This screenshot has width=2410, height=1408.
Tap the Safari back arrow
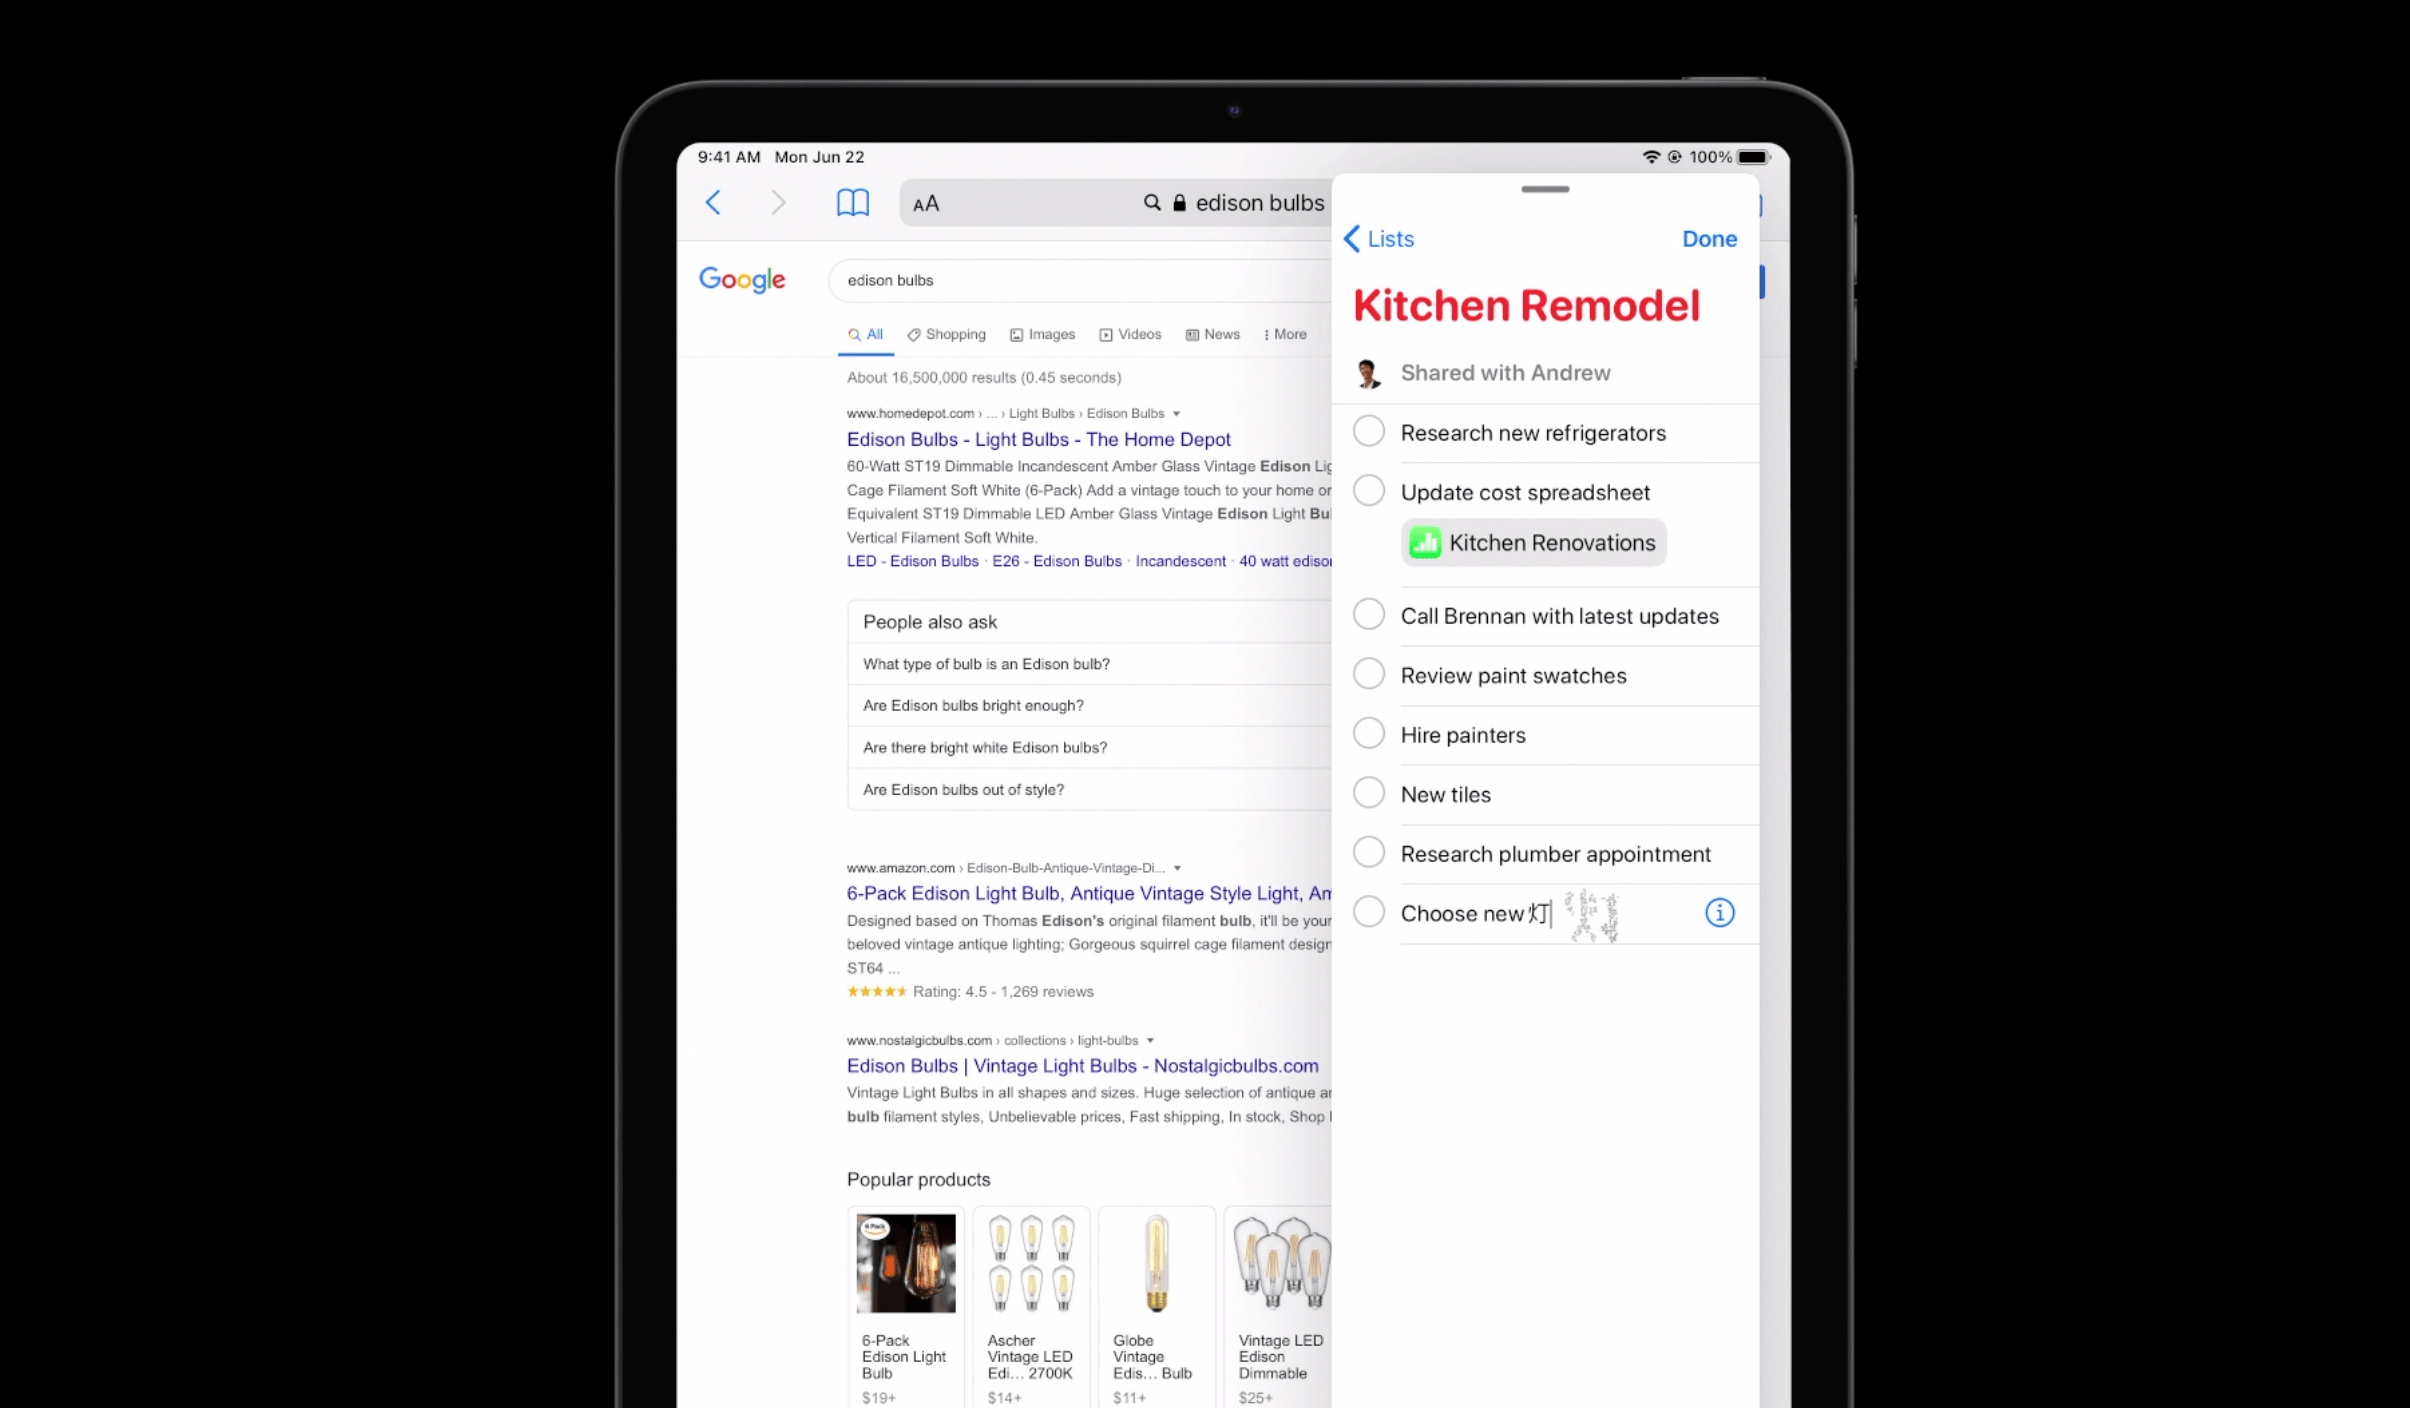(713, 203)
